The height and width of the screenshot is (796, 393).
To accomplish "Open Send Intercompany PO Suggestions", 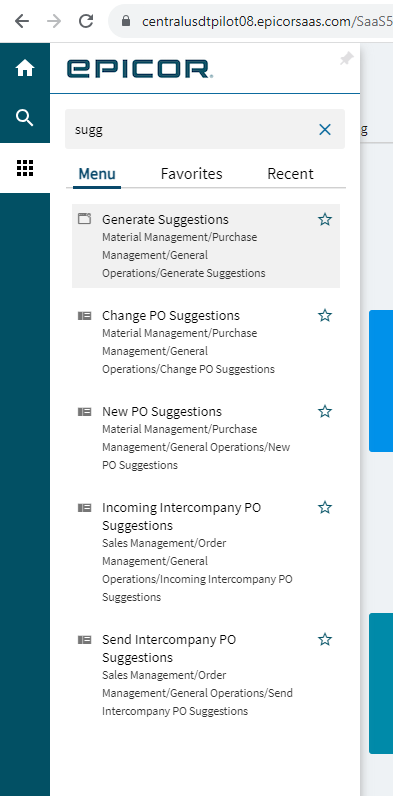I will point(206,675).
